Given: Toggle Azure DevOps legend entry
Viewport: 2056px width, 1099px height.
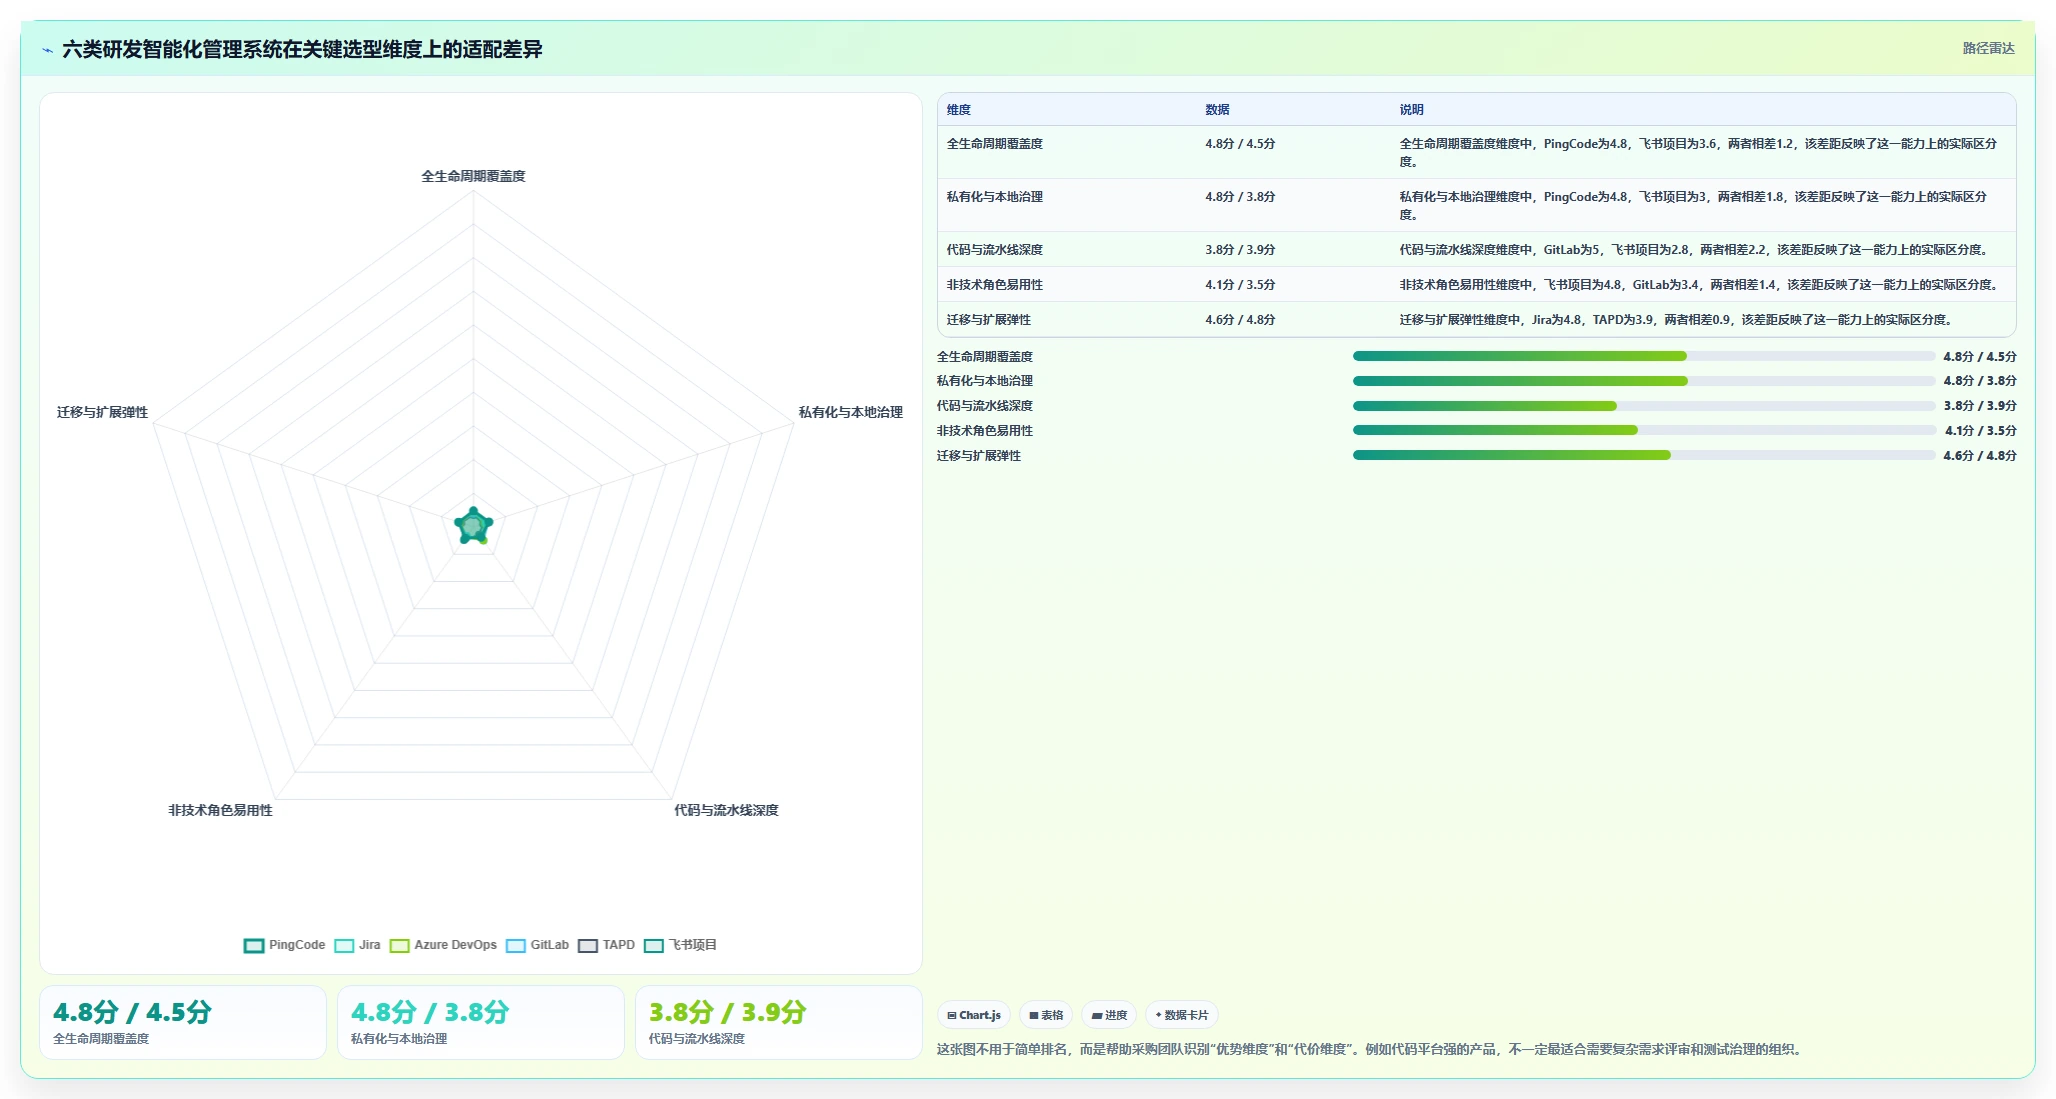Looking at the screenshot, I should [443, 945].
